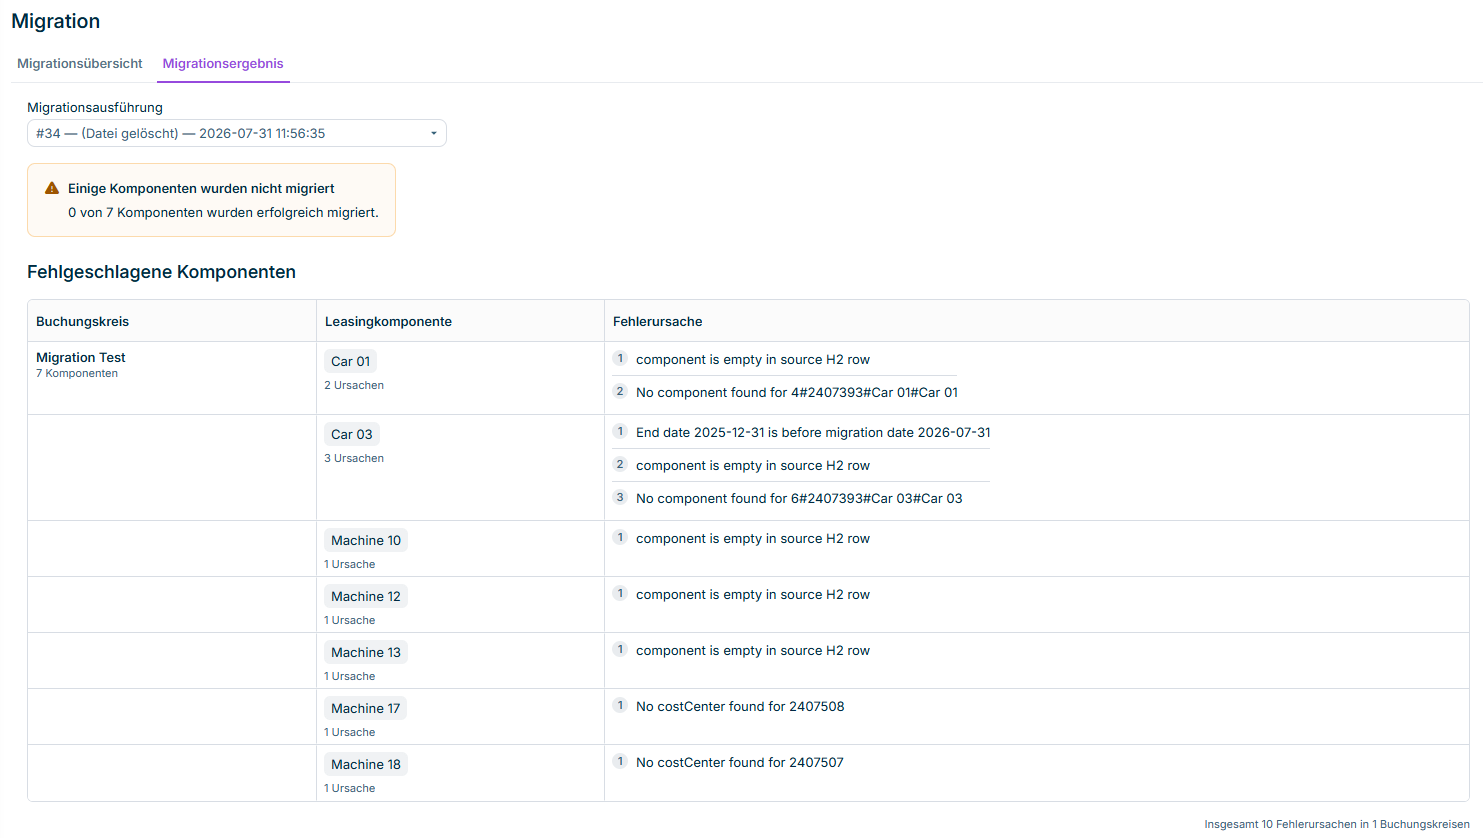
Task: Click 'No costCenter found for 2407507'
Action: [740, 762]
